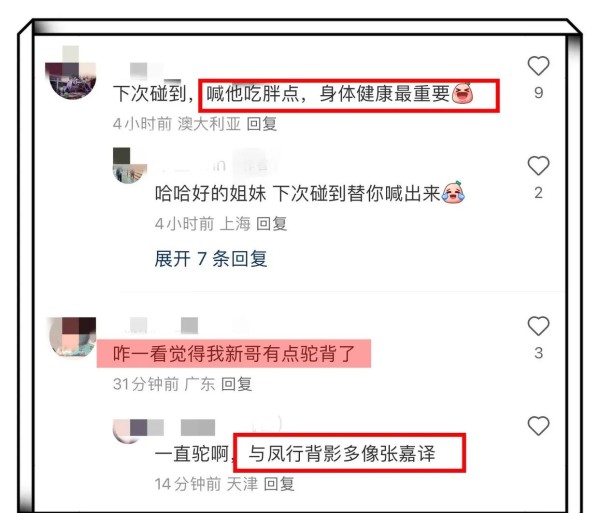This screenshot has height=513, width=600.
Task: Reply to the 澳大利亚 comment via 回复
Action: click(262, 124)
